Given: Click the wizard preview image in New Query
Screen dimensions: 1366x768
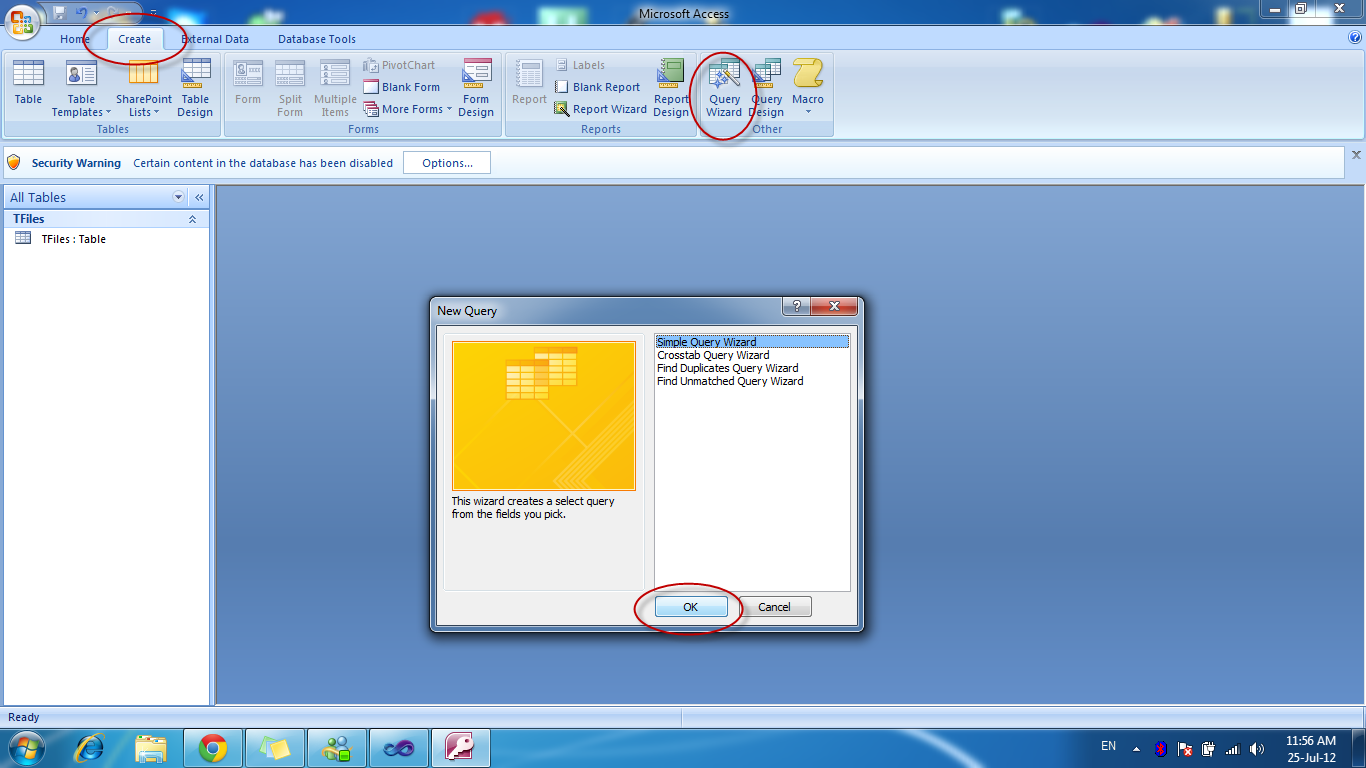Looking at the screenshot, I should (x=543, y=416).
